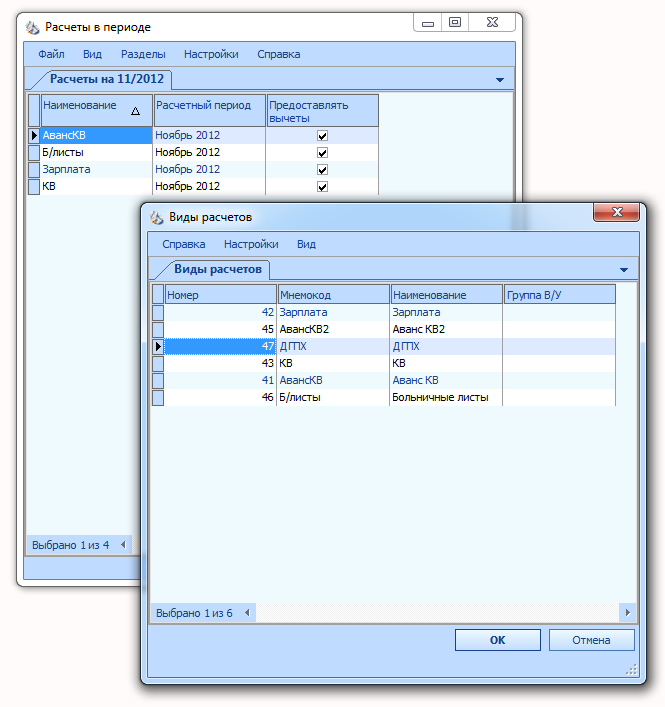Click the row selector for number 42

(158, 312)
